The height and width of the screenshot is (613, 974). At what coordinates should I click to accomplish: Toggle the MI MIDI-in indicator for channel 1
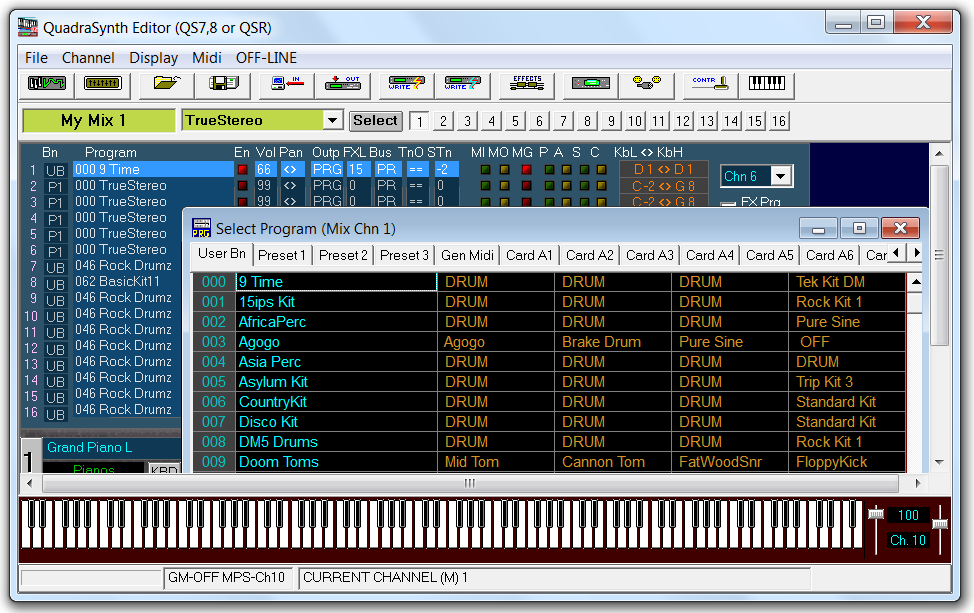(x=485, y=170)
